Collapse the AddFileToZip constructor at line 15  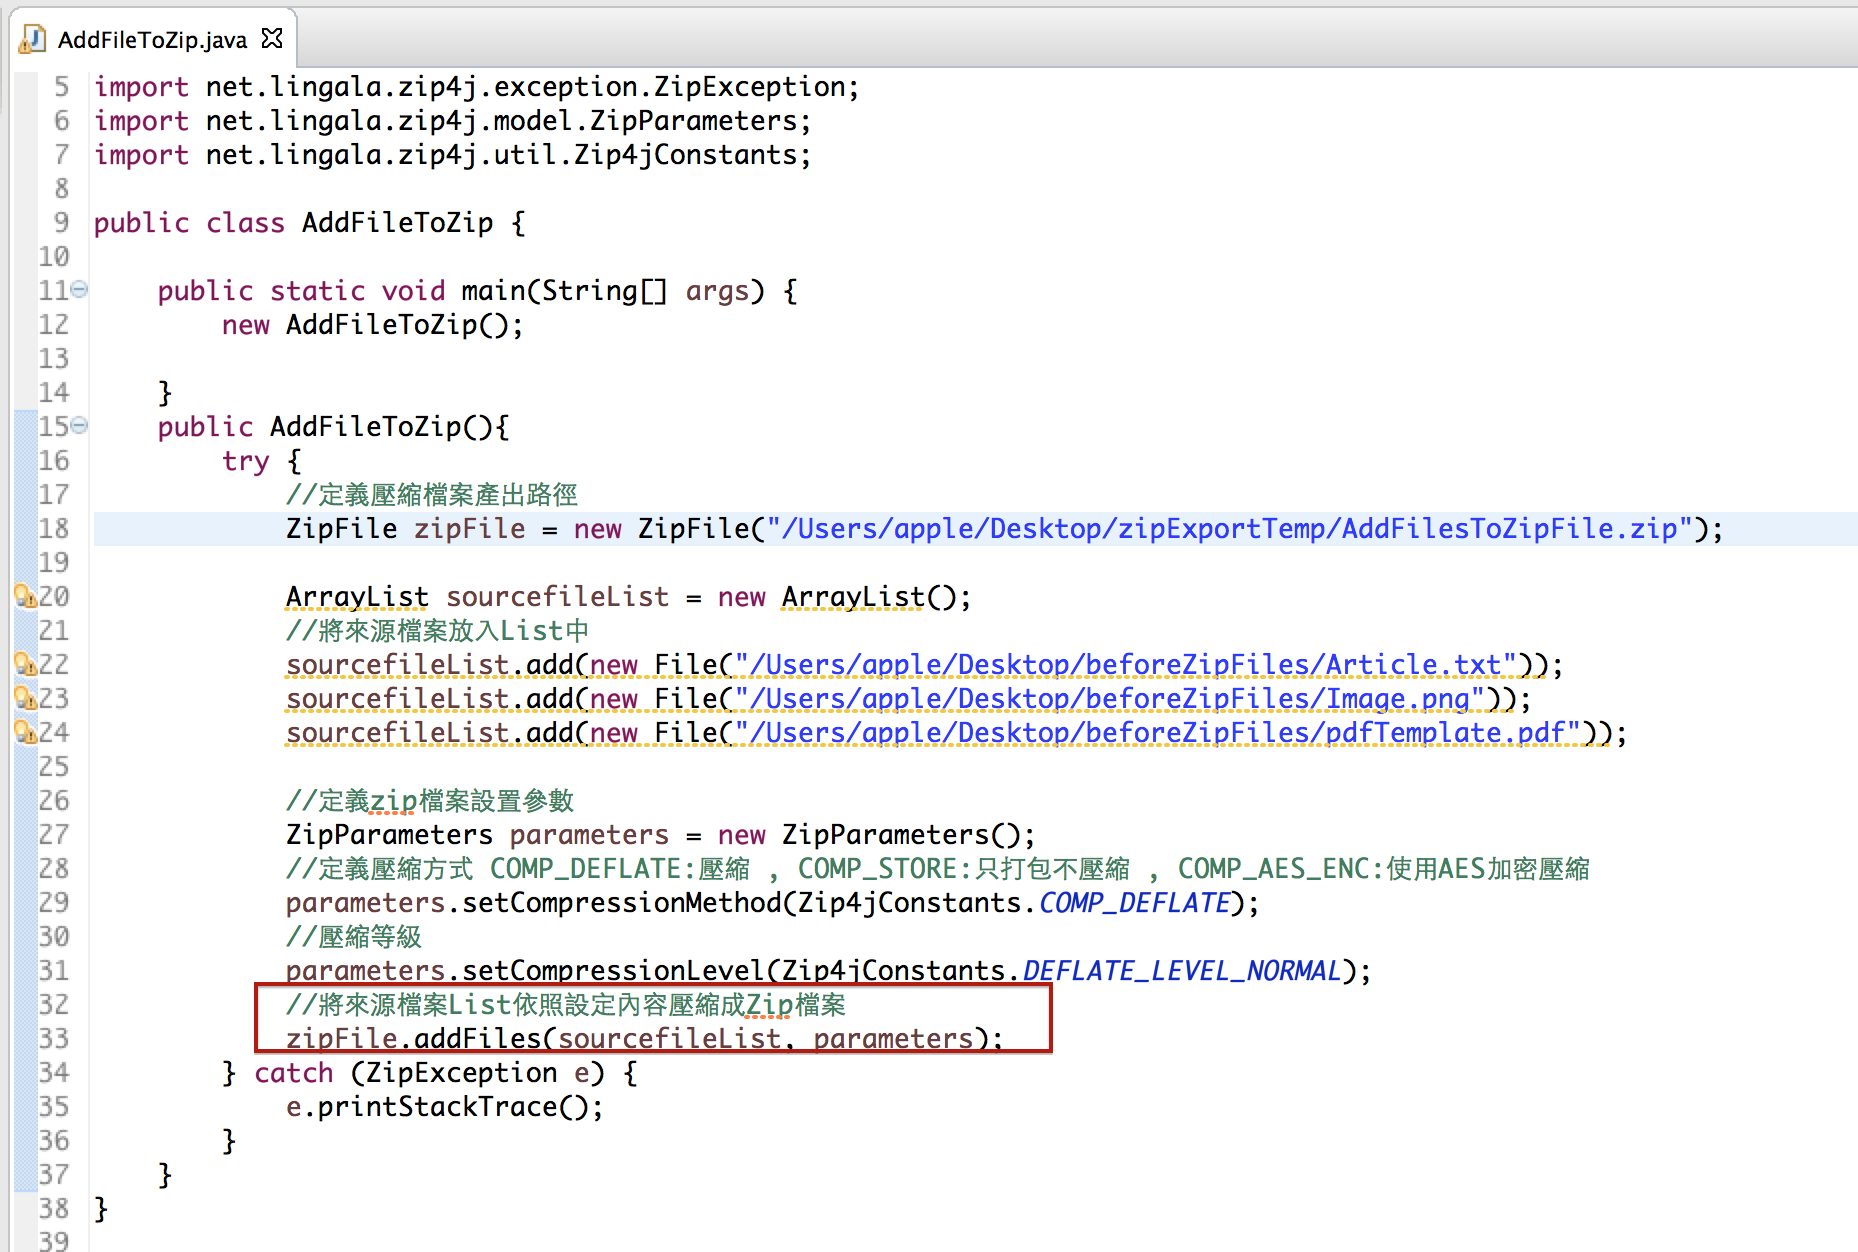(79, 426)
